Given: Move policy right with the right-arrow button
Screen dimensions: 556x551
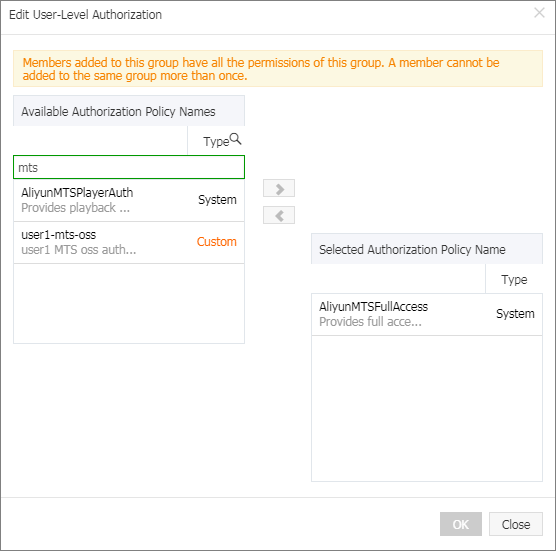Looking at the screenshot, I should click(x=279, y=188).
